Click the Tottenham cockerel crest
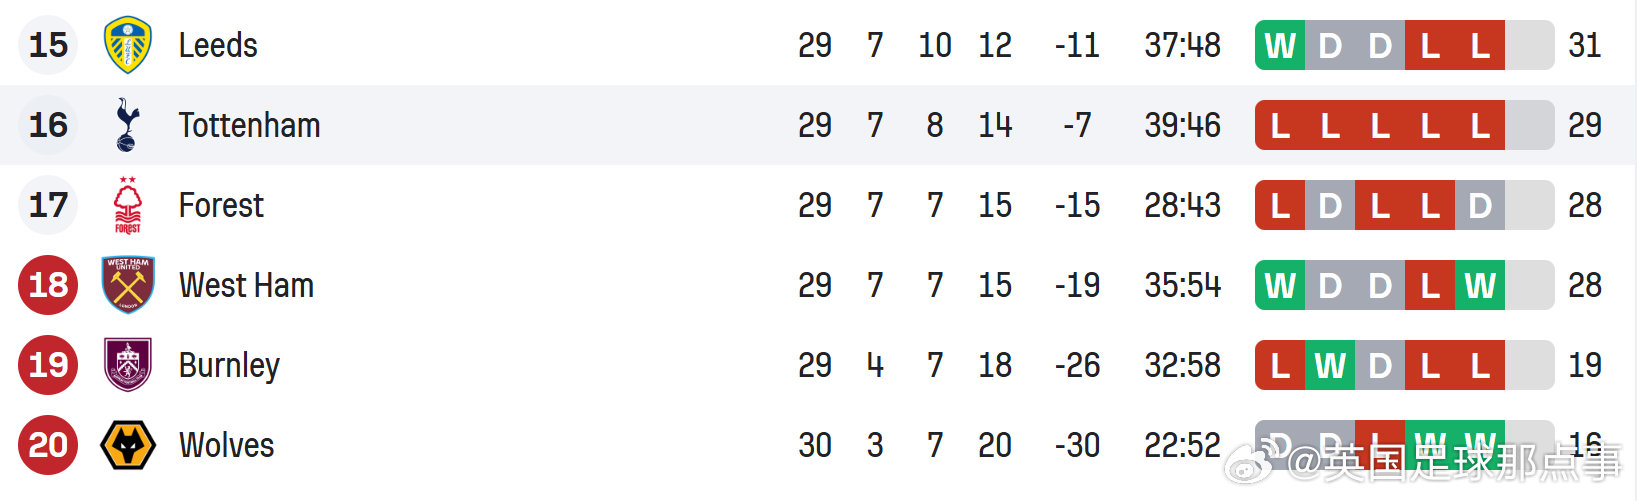The image size is (1637, 501). (x=127, y=125)
